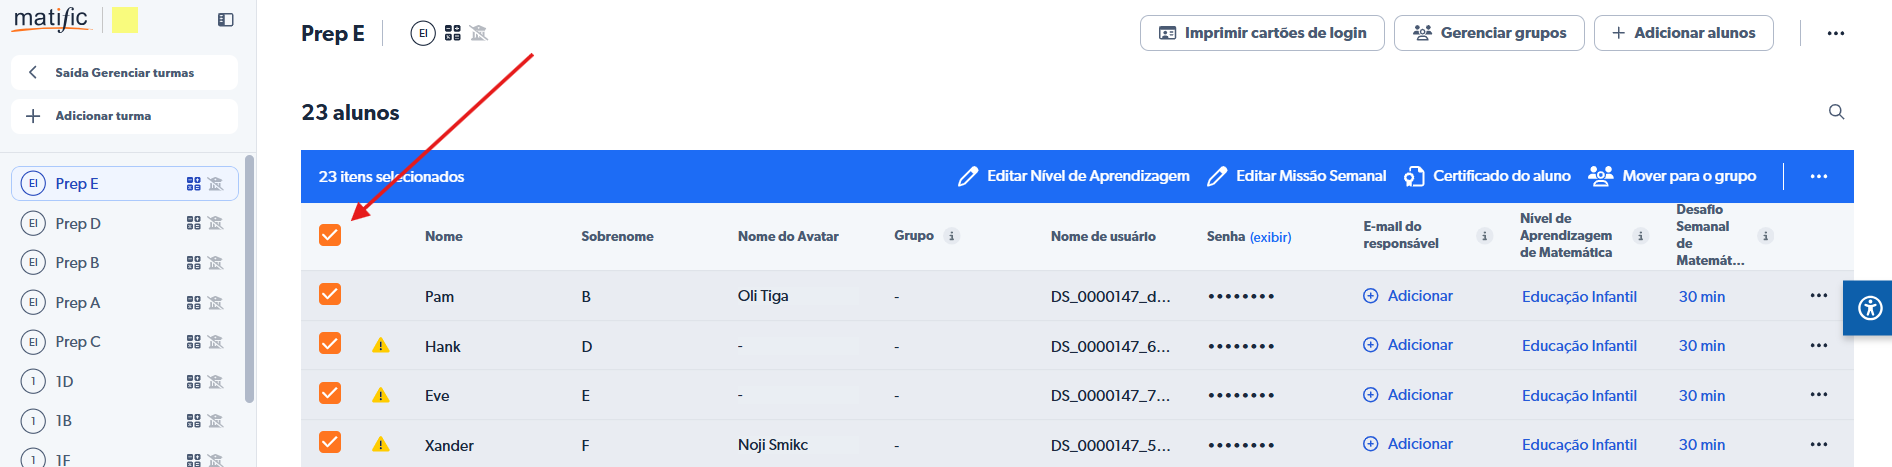Open accessibility options widget
This screenshot has height=467, width=1892.
[1869, 308]
